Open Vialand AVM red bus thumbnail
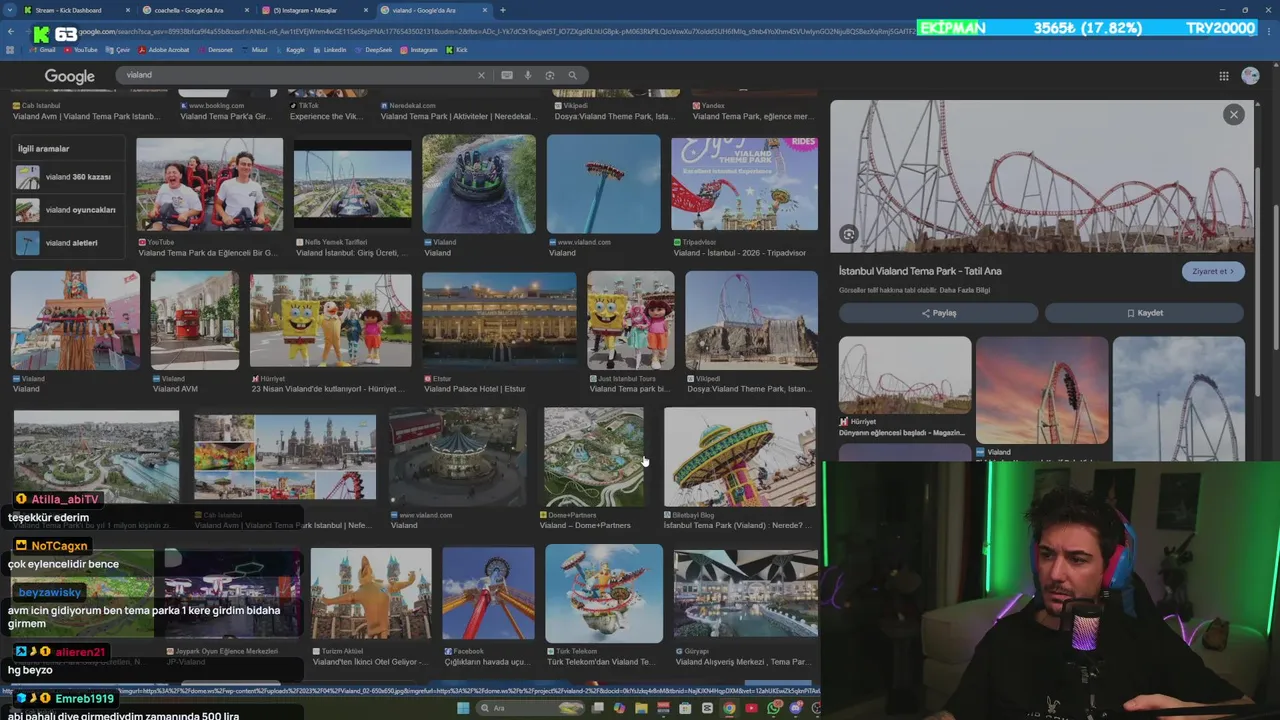This screenshot has width=1280, height=720. coord(195,320)
